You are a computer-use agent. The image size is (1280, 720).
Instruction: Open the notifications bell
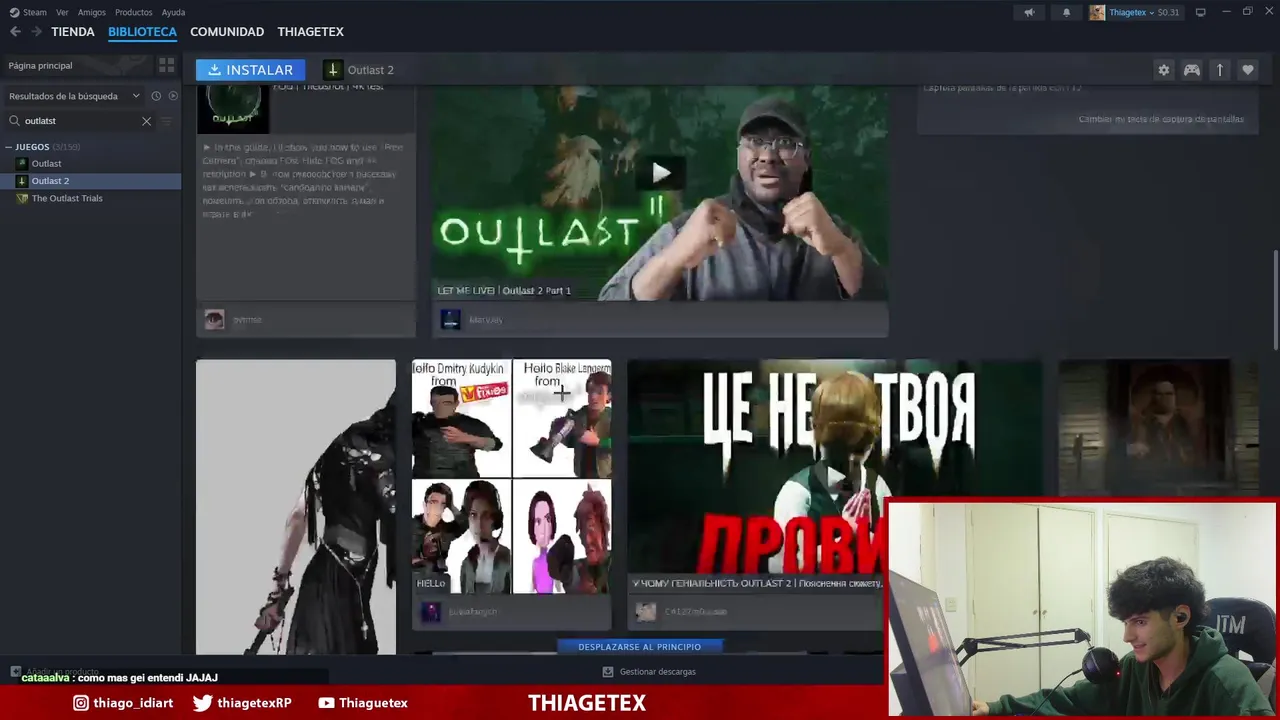tap(1066, 12)
